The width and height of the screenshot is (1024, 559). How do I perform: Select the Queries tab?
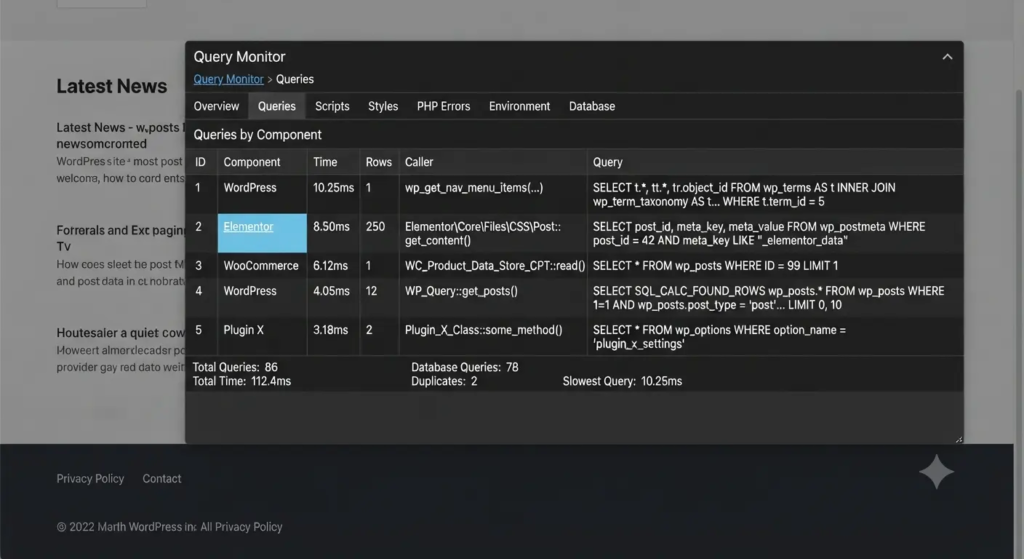tap(276, 106)
